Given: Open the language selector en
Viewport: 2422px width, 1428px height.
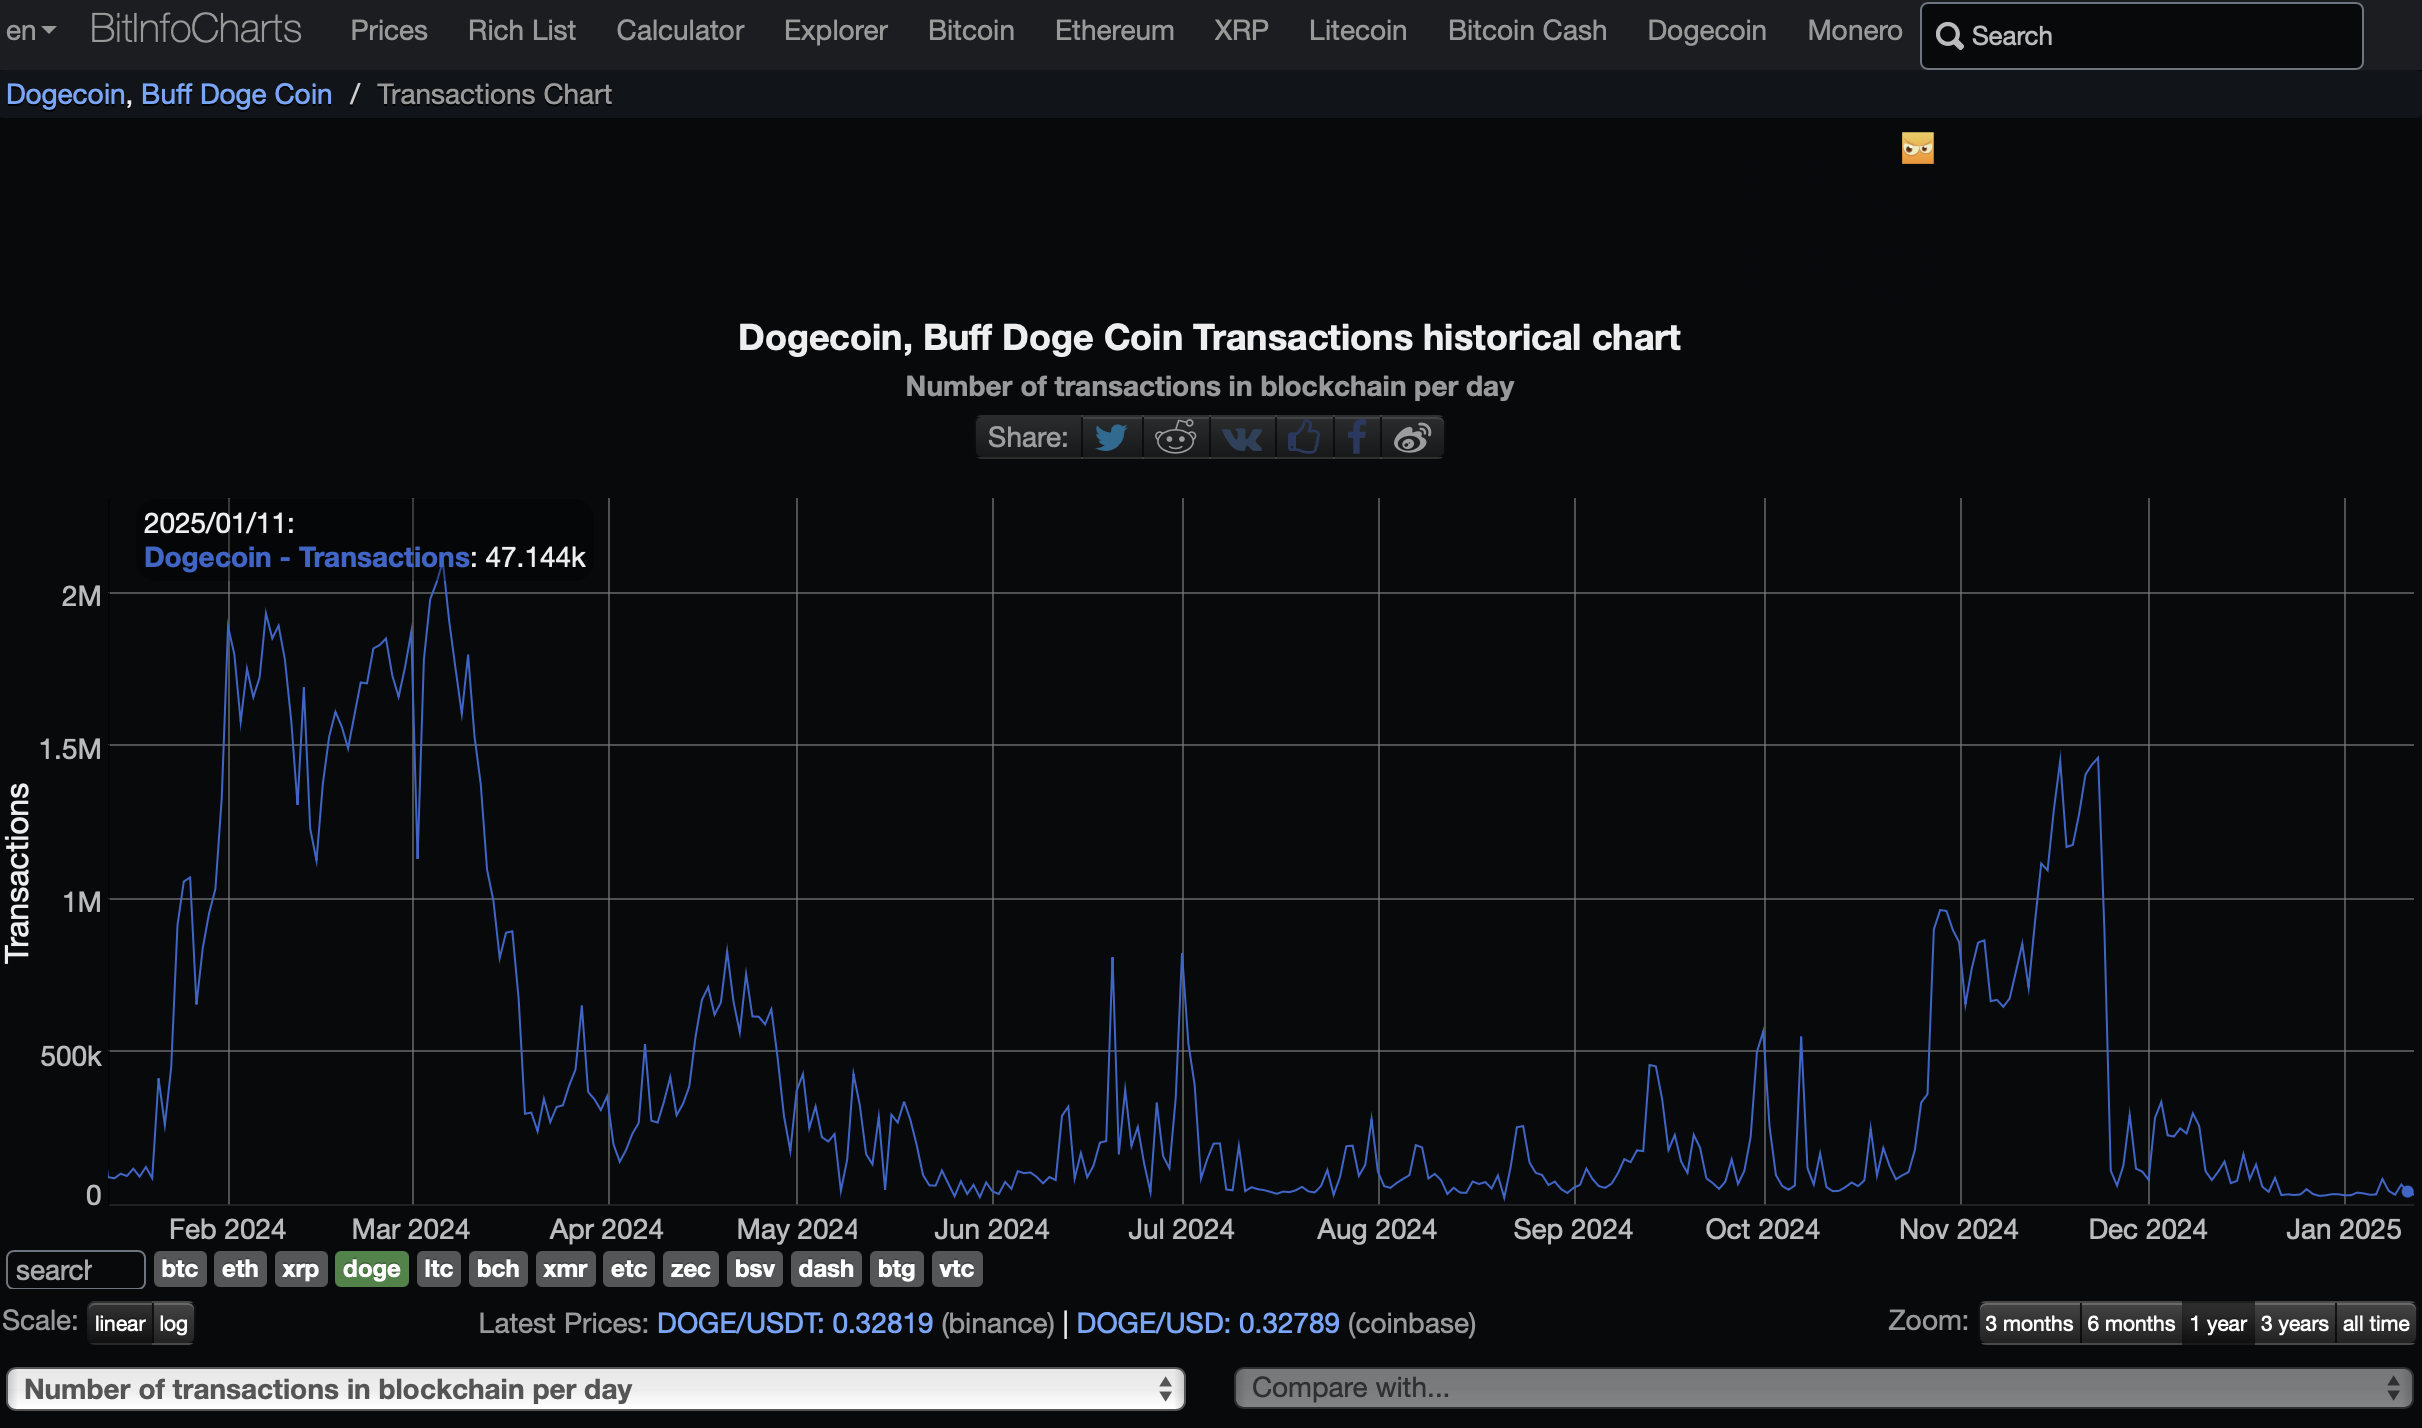Looking at the screenshot, I should click(30, 31).
